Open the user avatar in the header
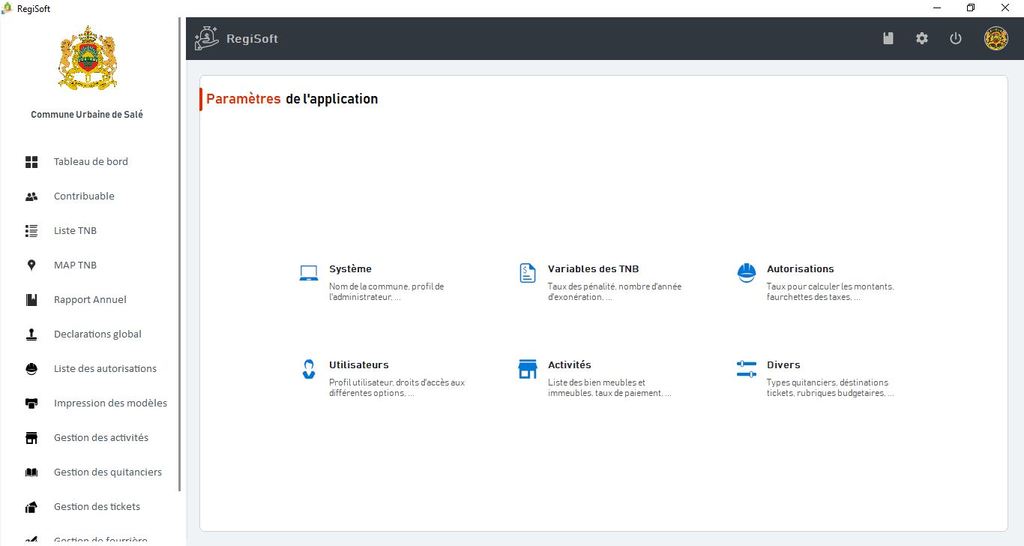The width and height of the screenshot is (1024, 546). click(996, 38)
